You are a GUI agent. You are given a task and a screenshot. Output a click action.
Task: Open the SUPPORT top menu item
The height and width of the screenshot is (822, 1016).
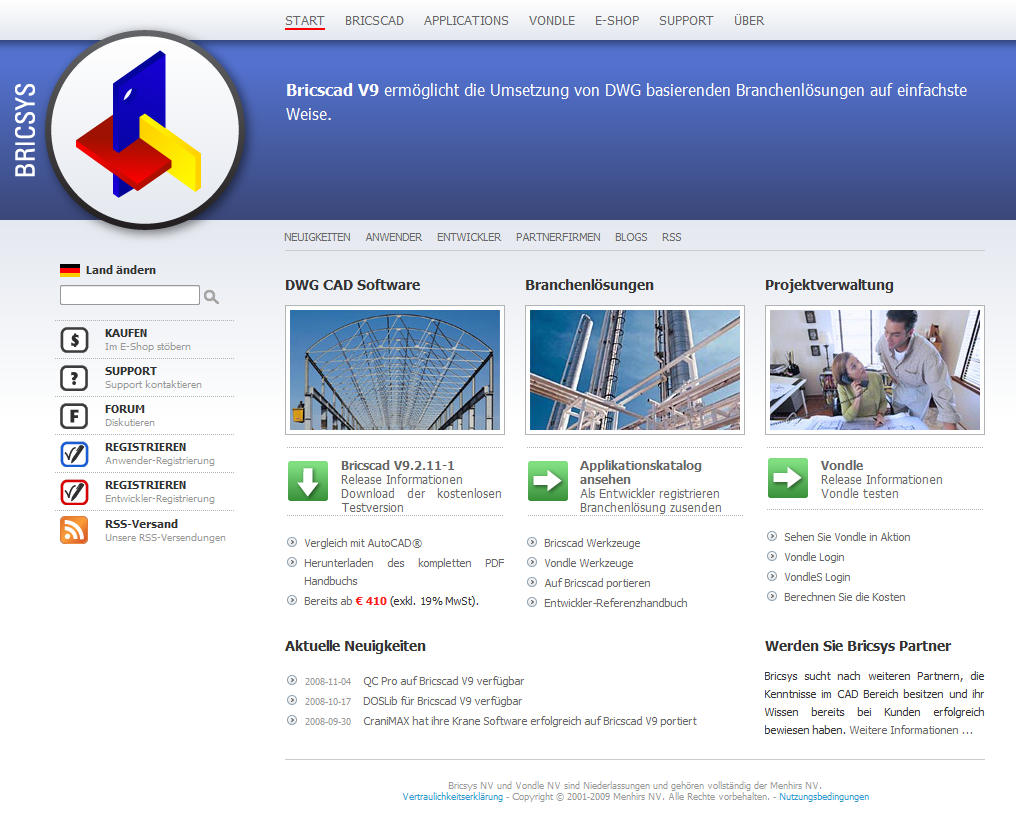[x=686, y=21]
